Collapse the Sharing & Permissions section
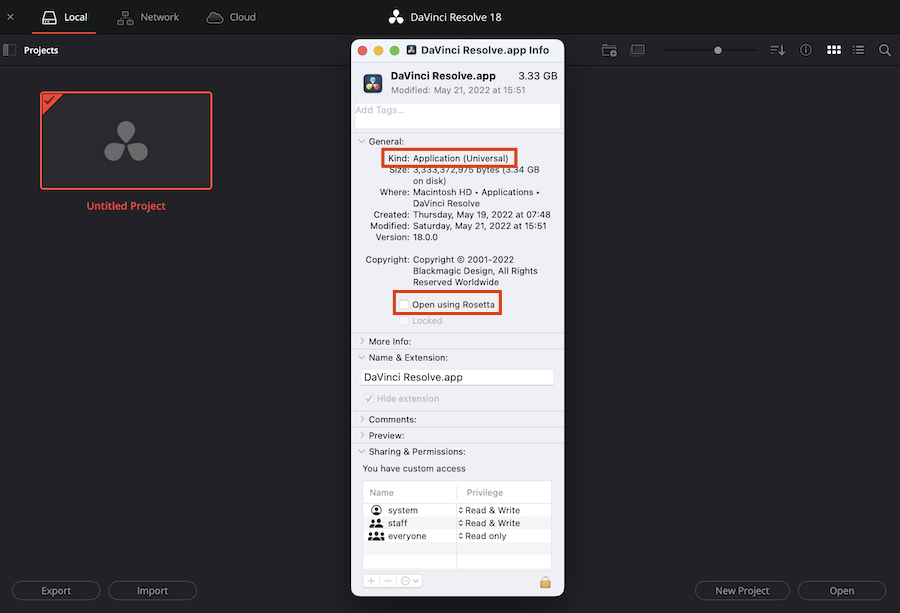This screenshot has width=900, height=613. (362, 451)
